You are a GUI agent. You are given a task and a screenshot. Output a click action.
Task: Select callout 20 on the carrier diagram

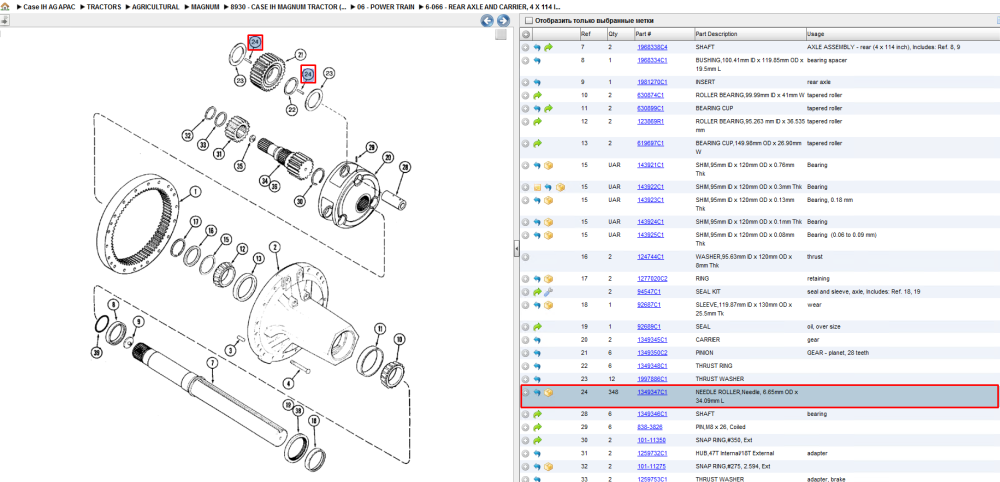[x=387, y=157]
